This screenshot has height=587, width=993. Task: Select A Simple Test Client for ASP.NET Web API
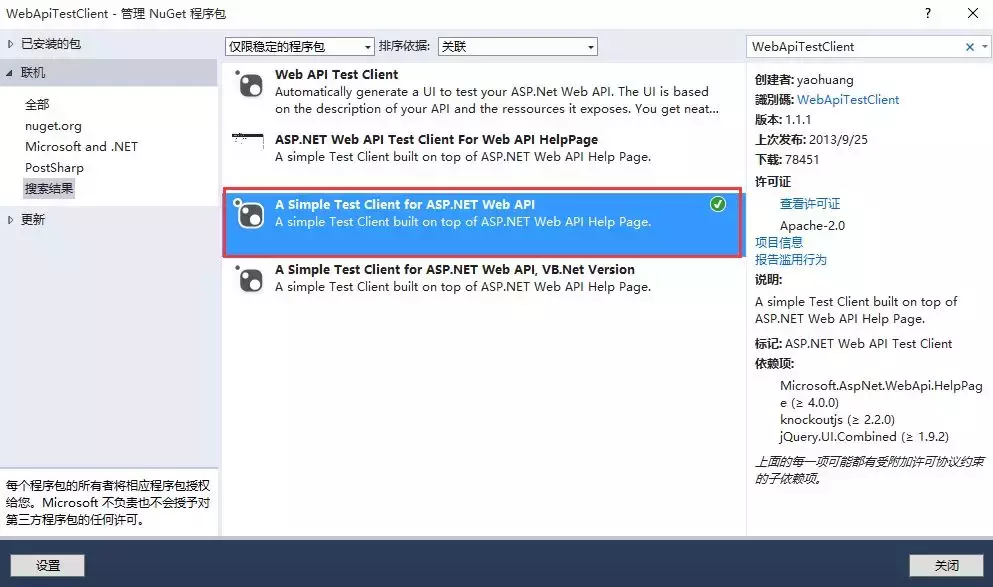pos(405,205)
